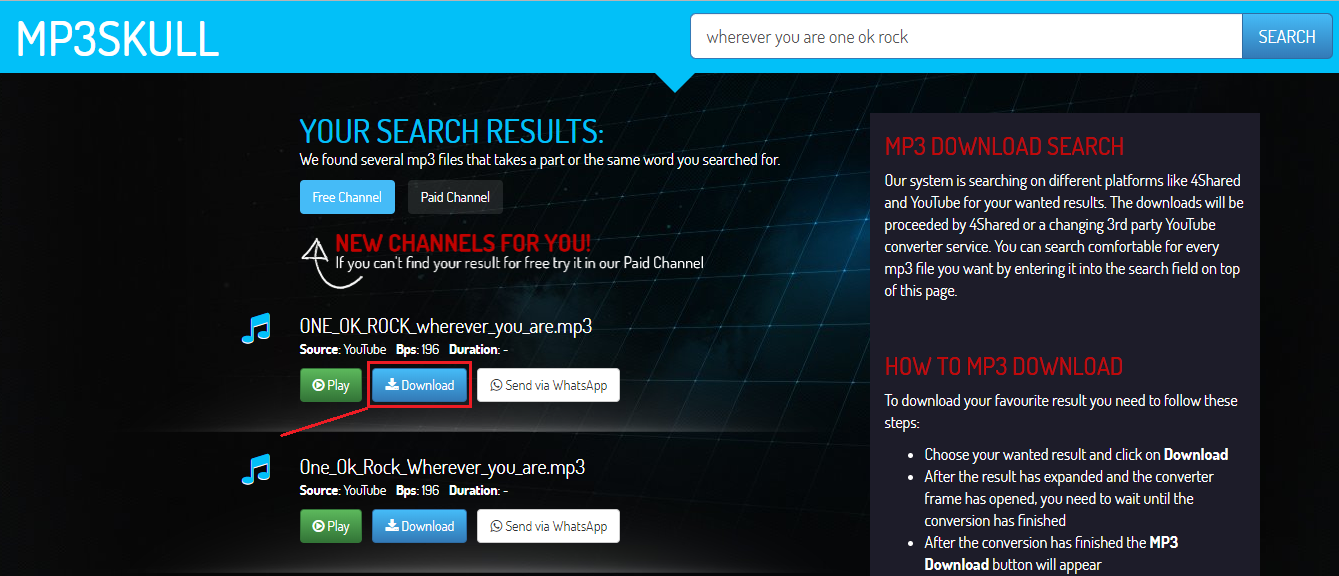Click the MP3SKULL site logo
The width and height of the screenshot is (1339, 576).
tap(118, 38)
